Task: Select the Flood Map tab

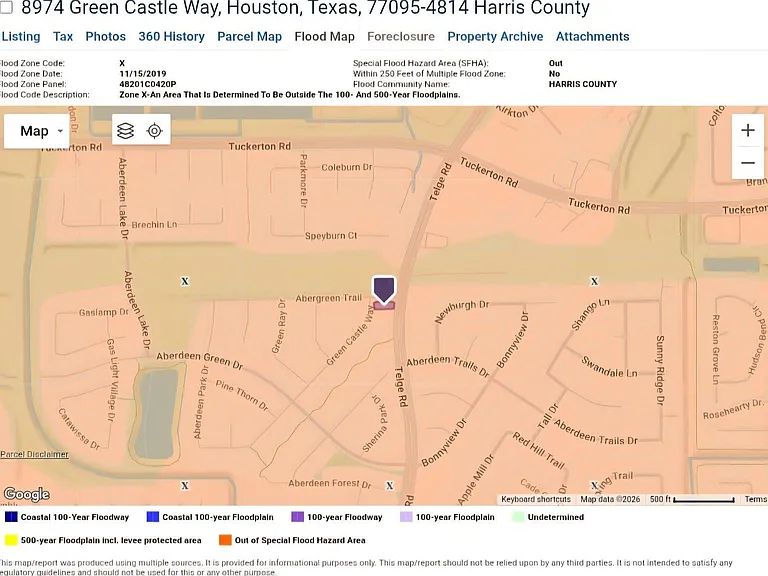Action: point(324,37)
